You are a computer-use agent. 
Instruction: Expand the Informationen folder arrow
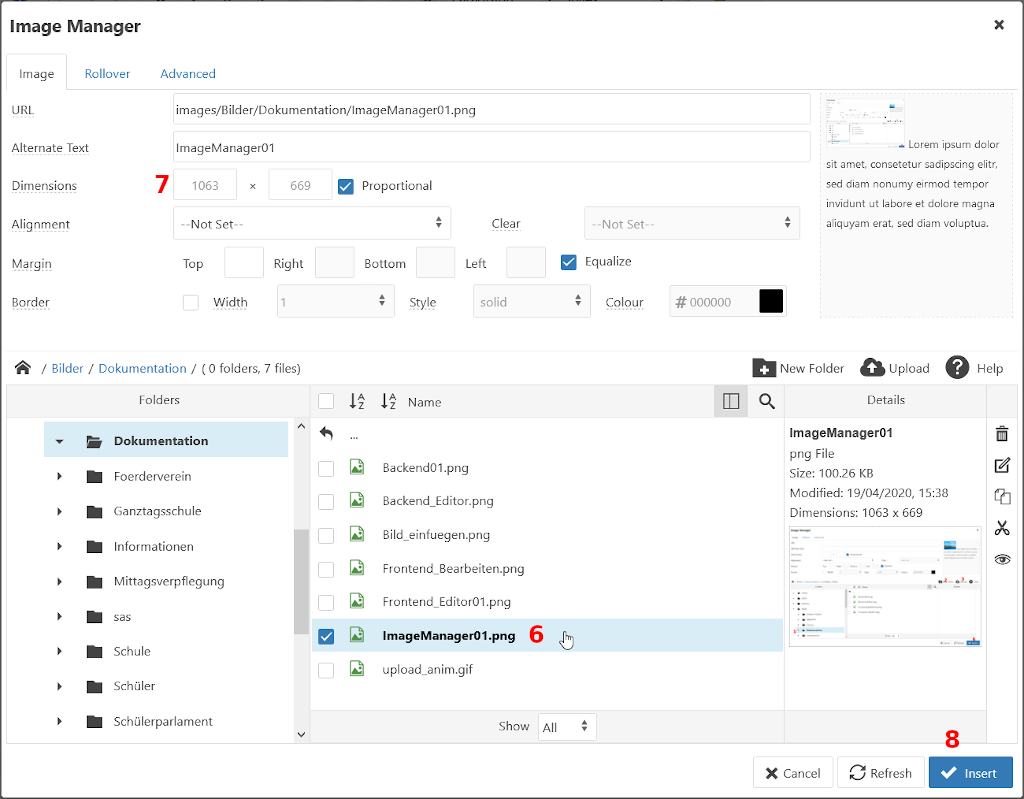coord(59,546)
